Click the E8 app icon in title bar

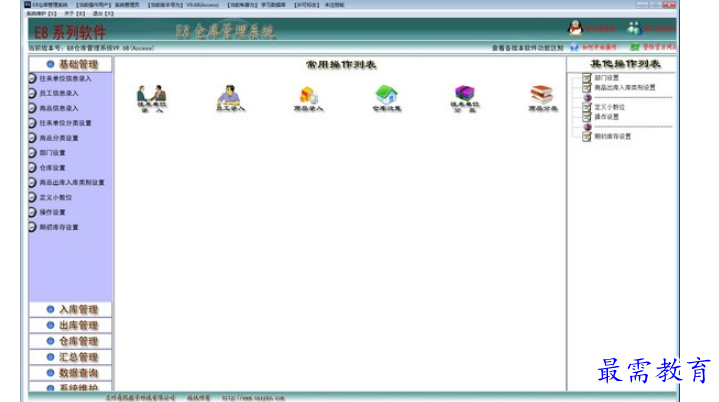click(28, 5)
